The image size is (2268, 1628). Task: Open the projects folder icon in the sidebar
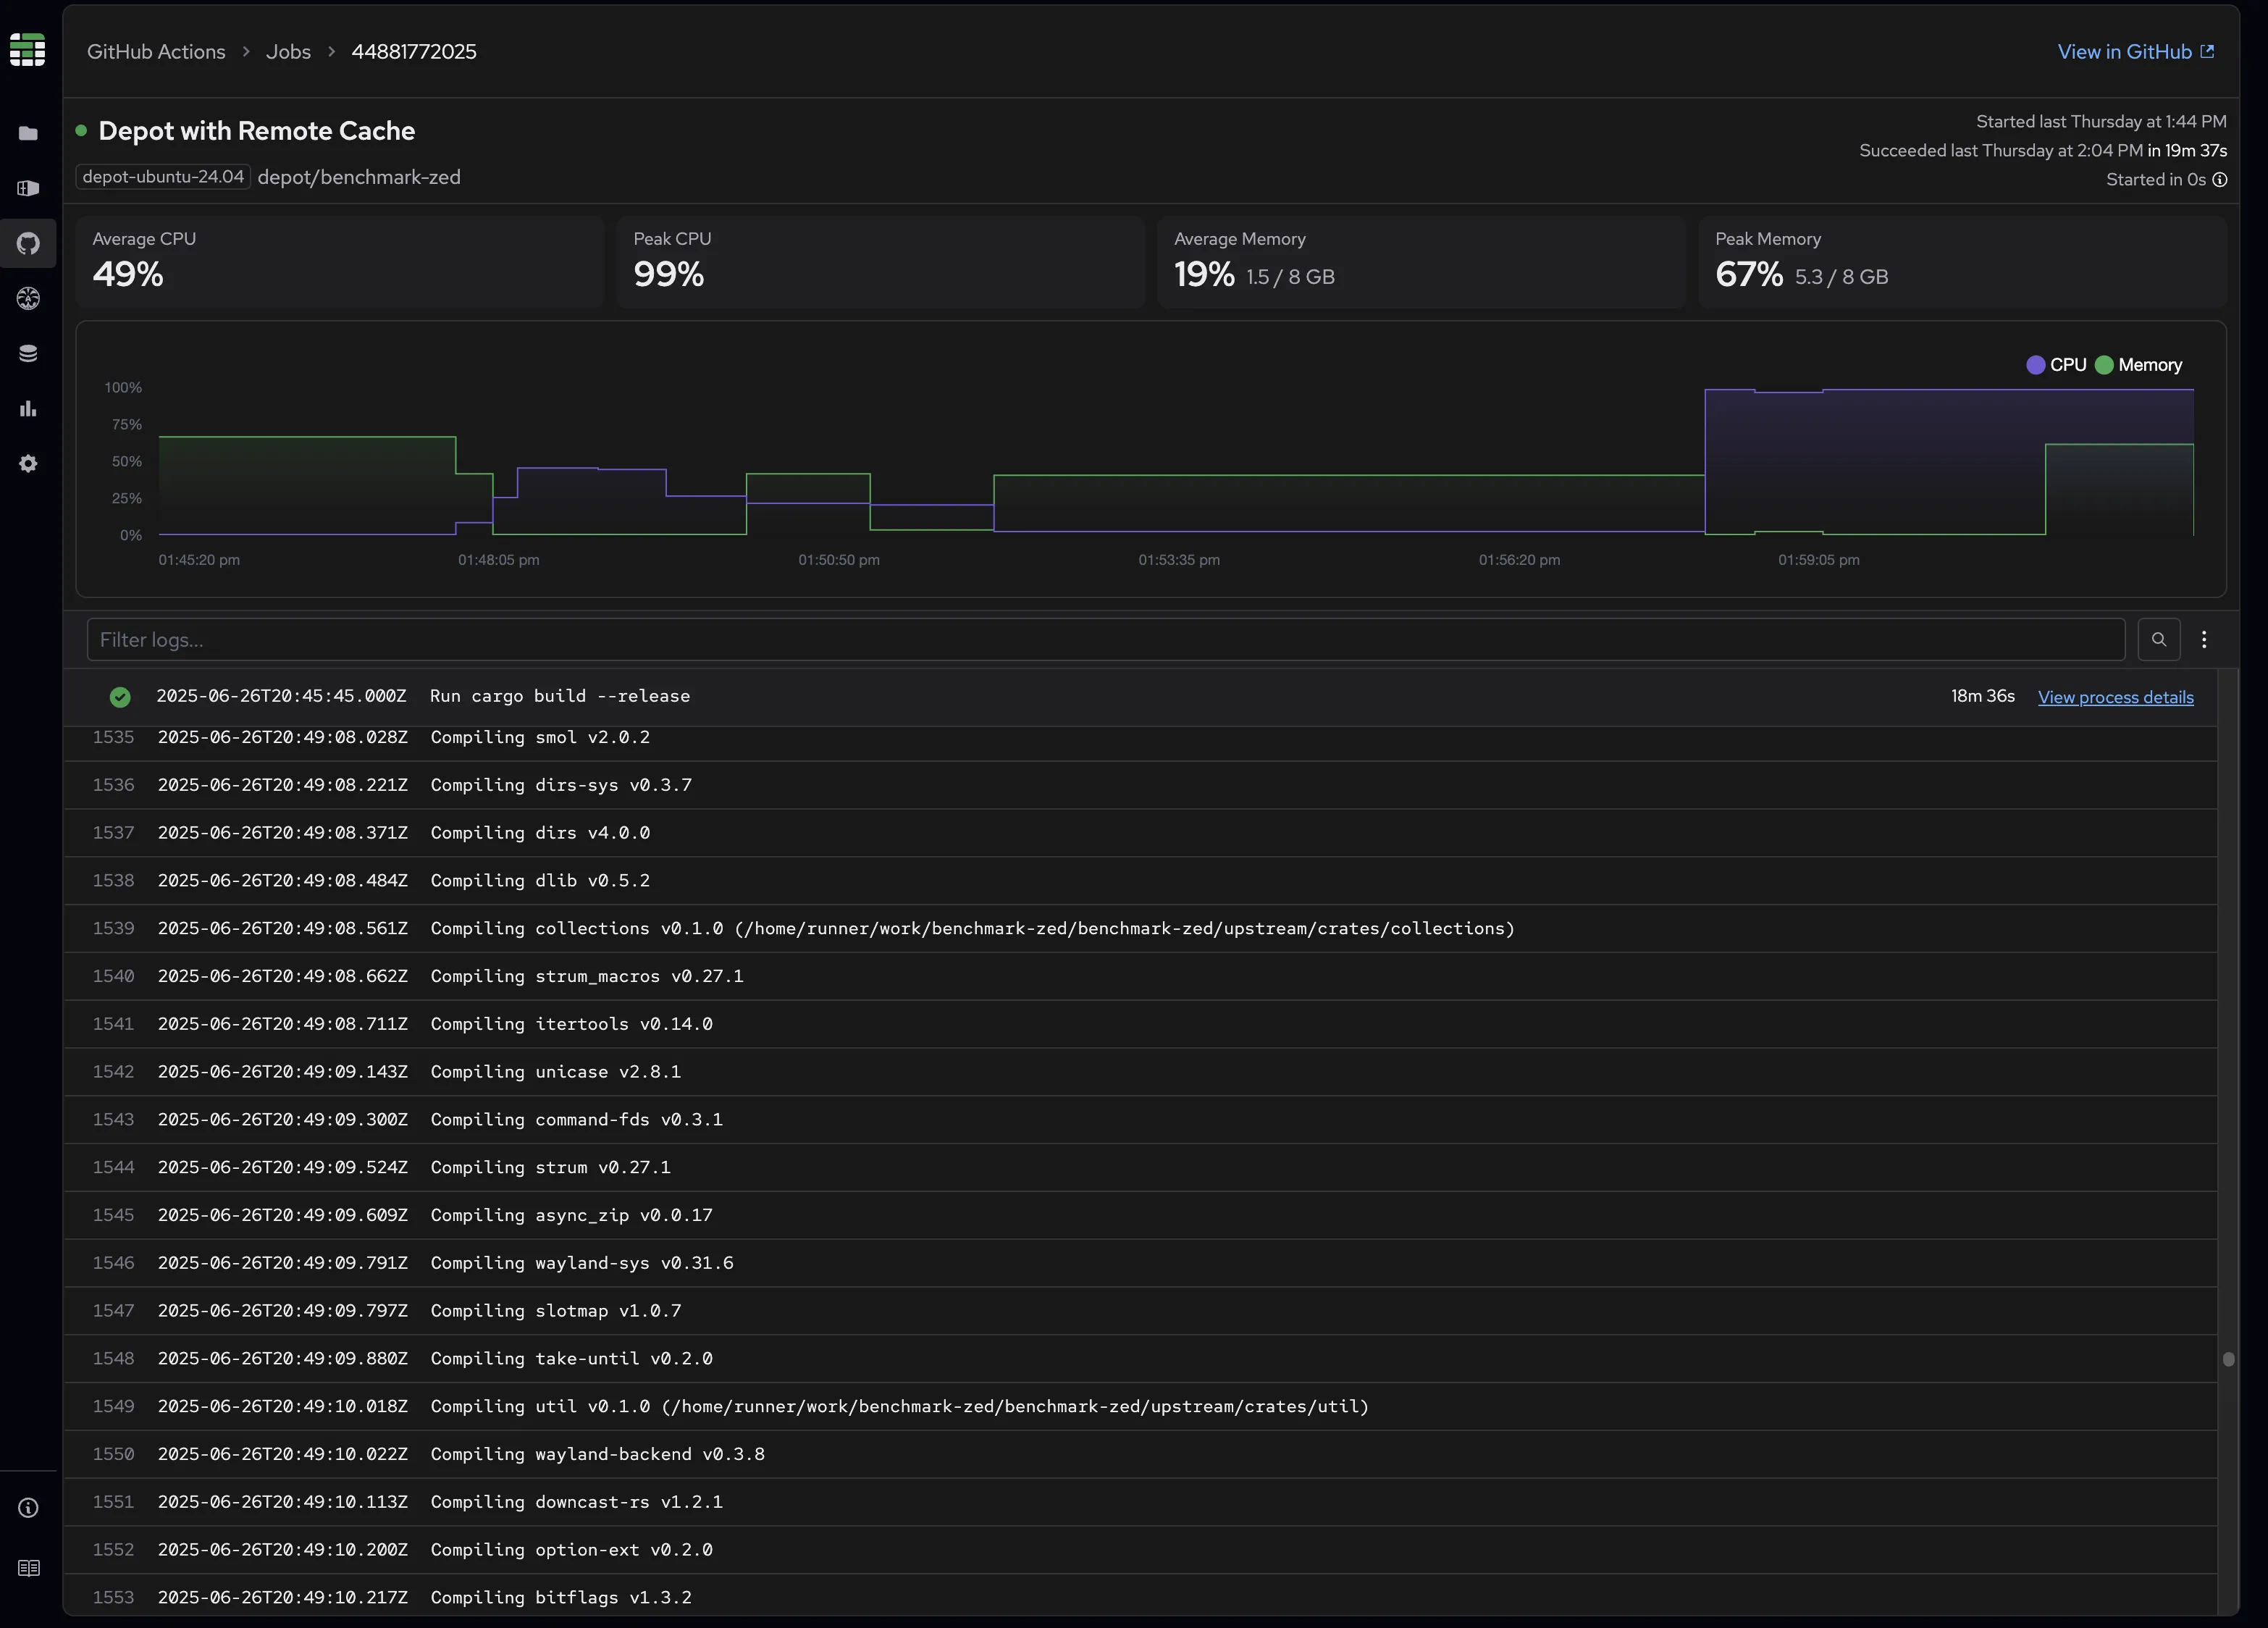(28, 133)
